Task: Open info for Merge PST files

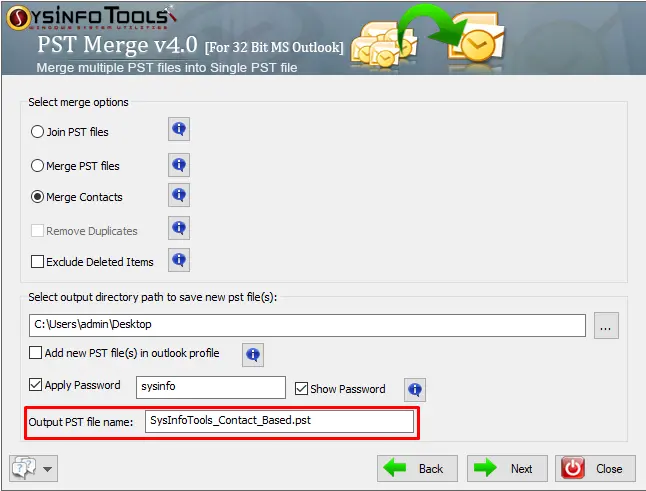Action: tap(179, 165)
